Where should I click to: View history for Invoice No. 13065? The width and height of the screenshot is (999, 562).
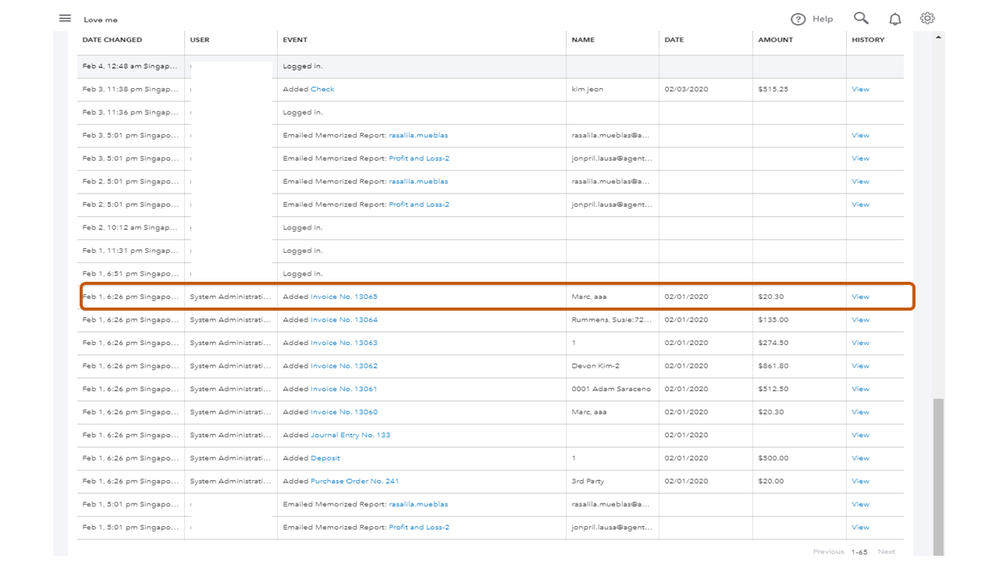tap(860, 297)
